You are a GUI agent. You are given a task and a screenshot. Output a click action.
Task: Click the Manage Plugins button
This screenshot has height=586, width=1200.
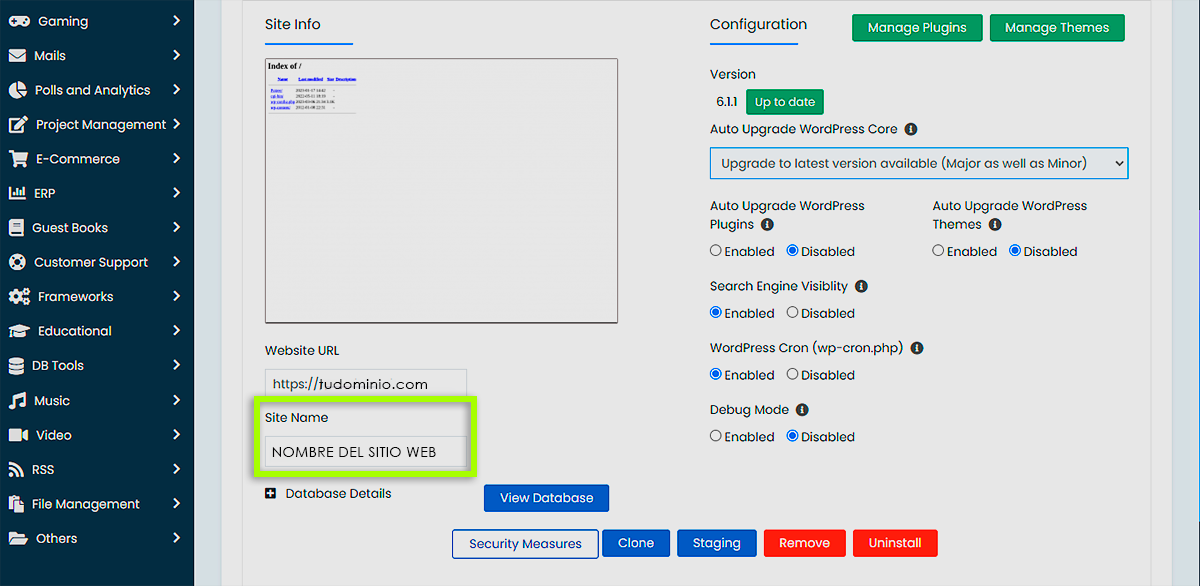coord(916,28)
